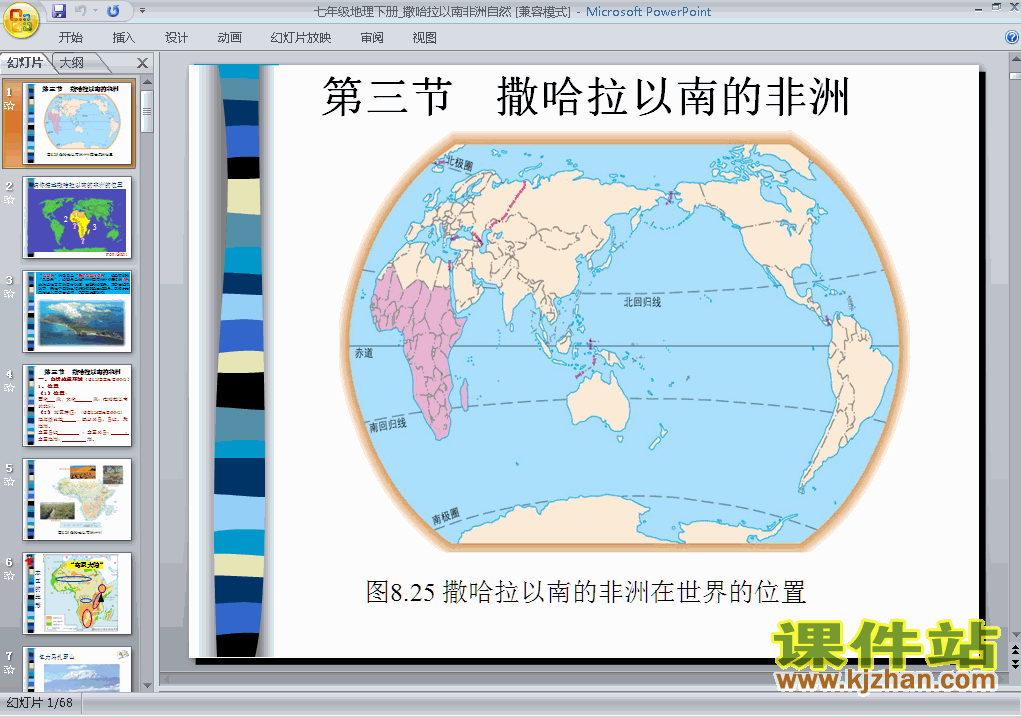Click the thumbnail pane scroll down arrow
Viewport: 1021px width, 717px height.
pos(147,685)
